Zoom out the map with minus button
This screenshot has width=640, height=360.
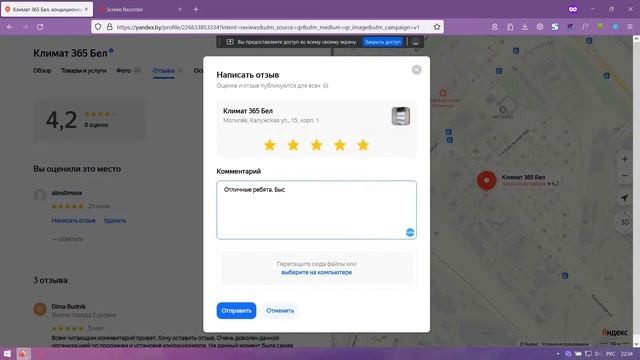point(624,176)
